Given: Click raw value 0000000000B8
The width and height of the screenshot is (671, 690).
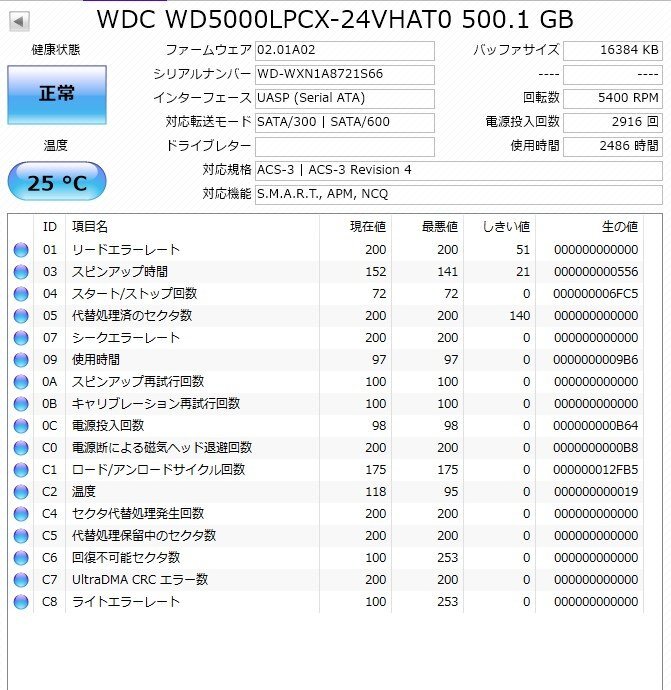Looking at the screenshot, I should (x=596, y=448).
